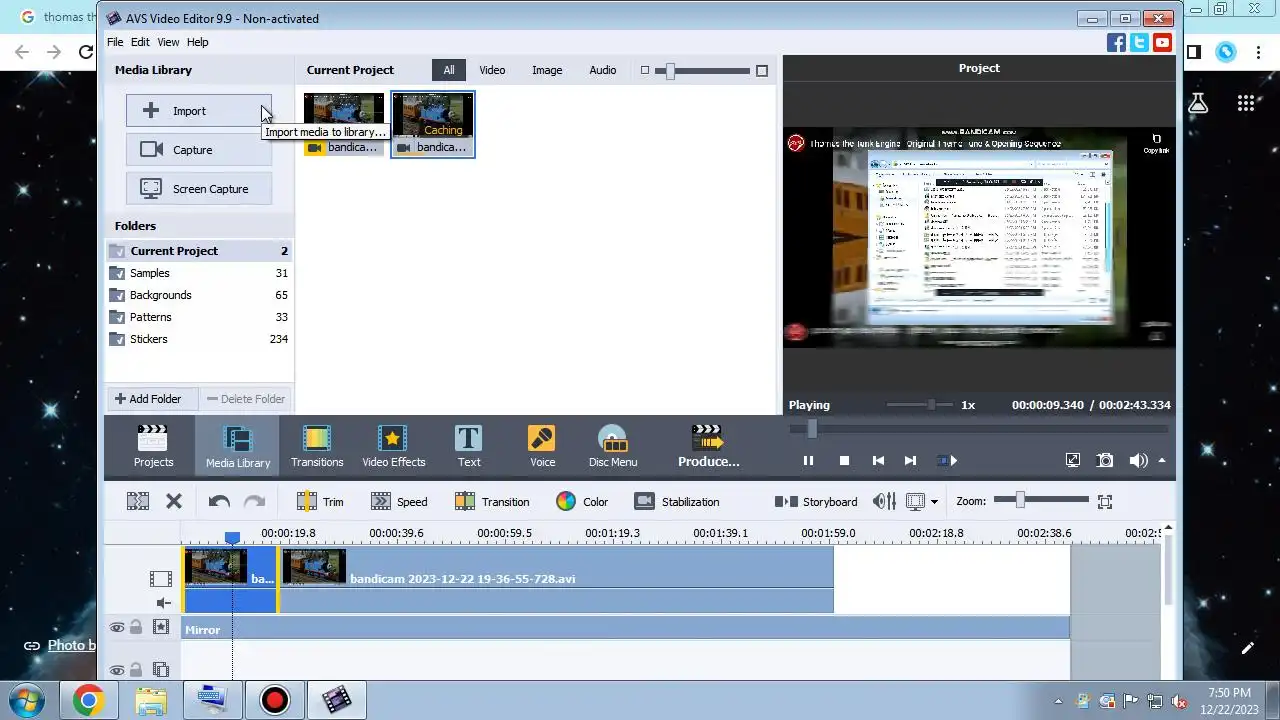
Task: Redo the last action
Action: click(x=255, y=502)
